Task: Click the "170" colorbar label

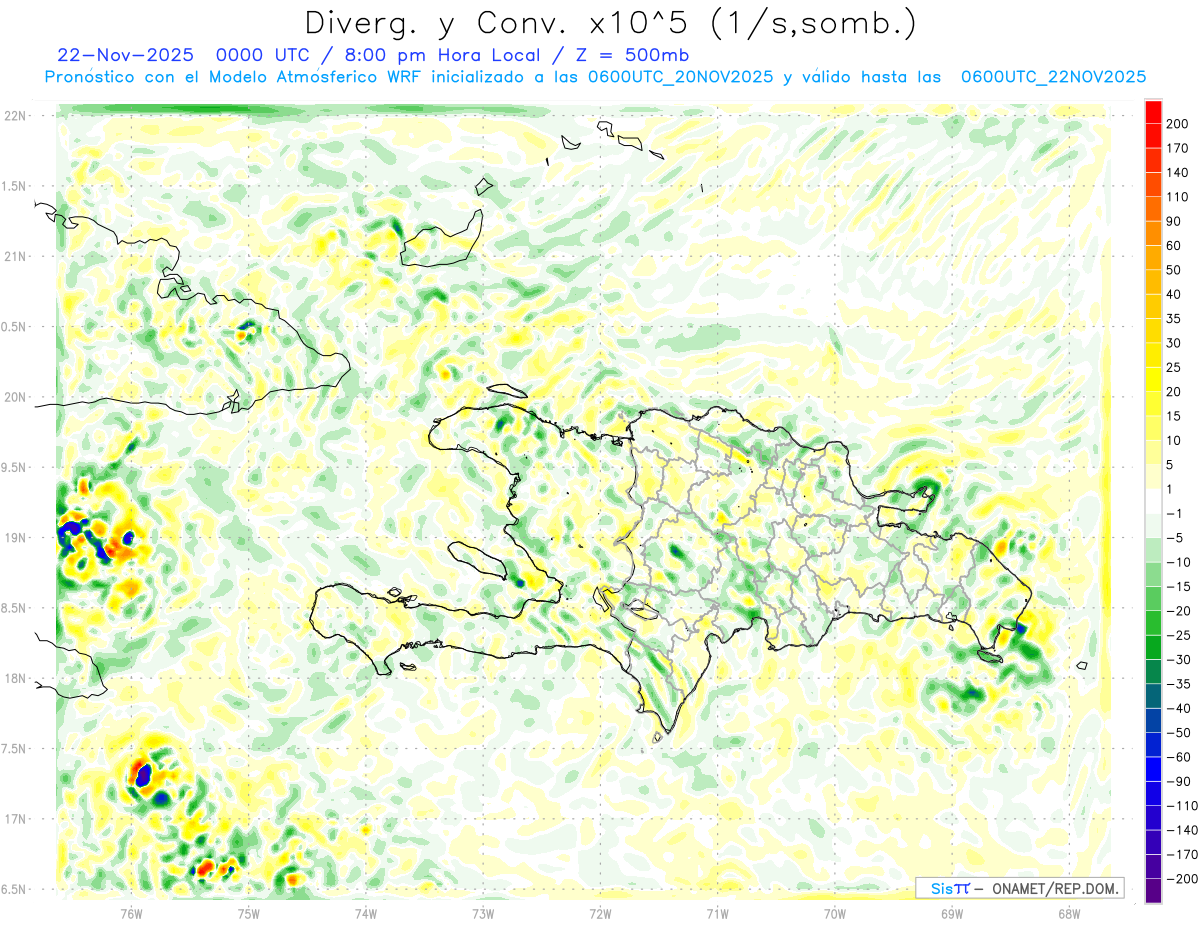Action: coord(1177,148)
